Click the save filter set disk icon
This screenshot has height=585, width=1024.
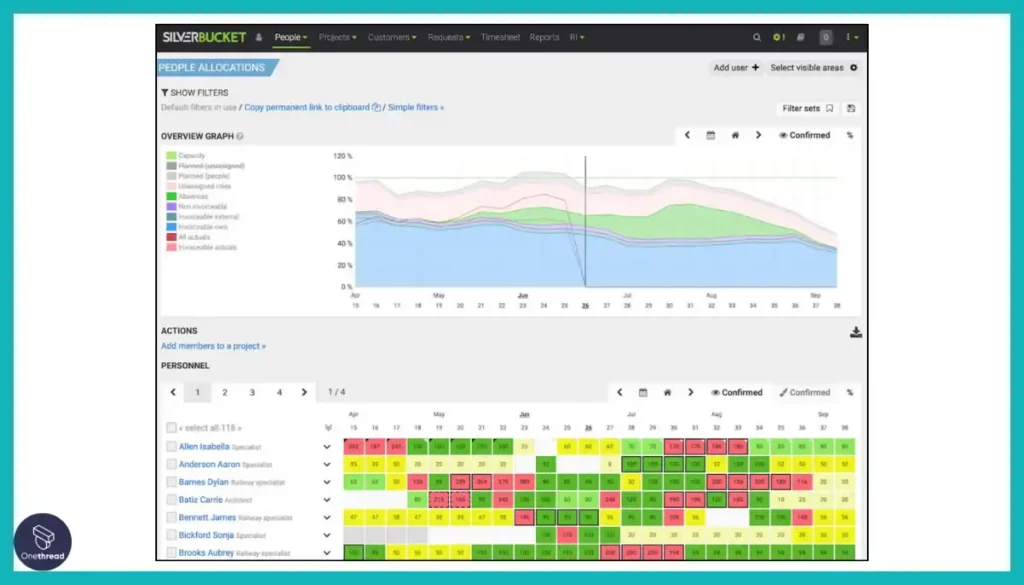pos(851,108)
